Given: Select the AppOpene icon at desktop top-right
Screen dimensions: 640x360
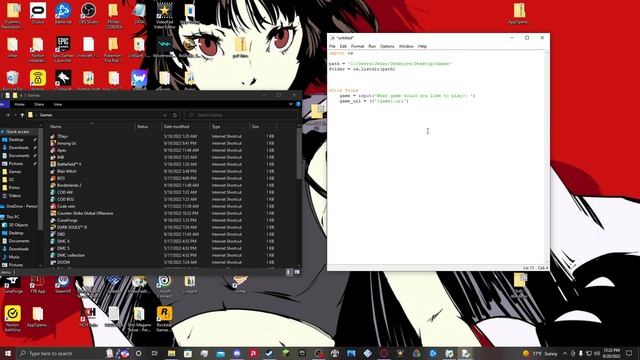Looking at the screenshot, I should coord(519,13).
